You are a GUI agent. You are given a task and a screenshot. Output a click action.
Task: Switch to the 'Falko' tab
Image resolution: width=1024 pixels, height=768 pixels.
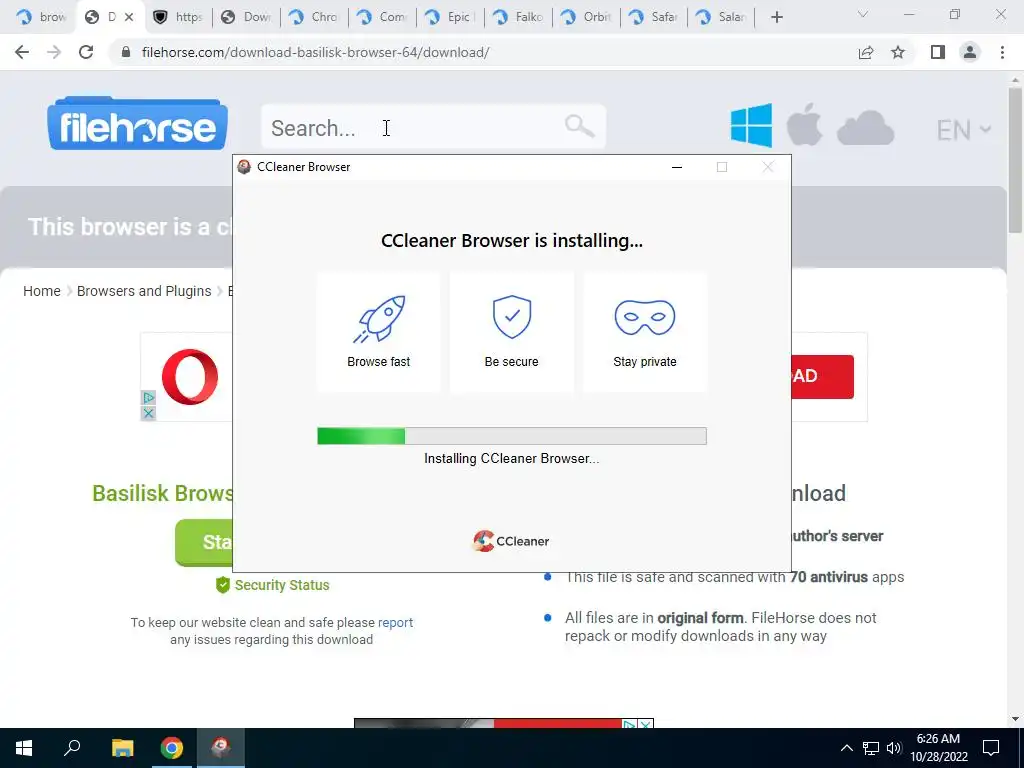coord(518,17)
